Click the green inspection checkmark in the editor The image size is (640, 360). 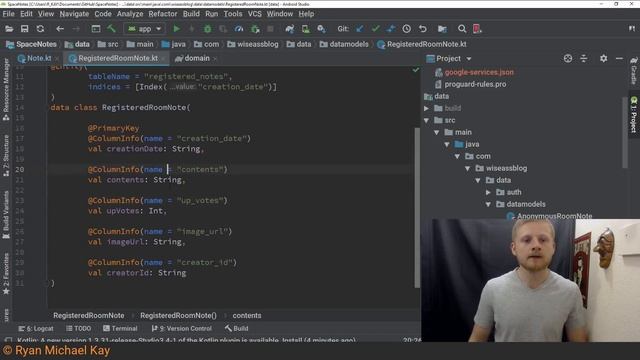click(x=416, y=70)
